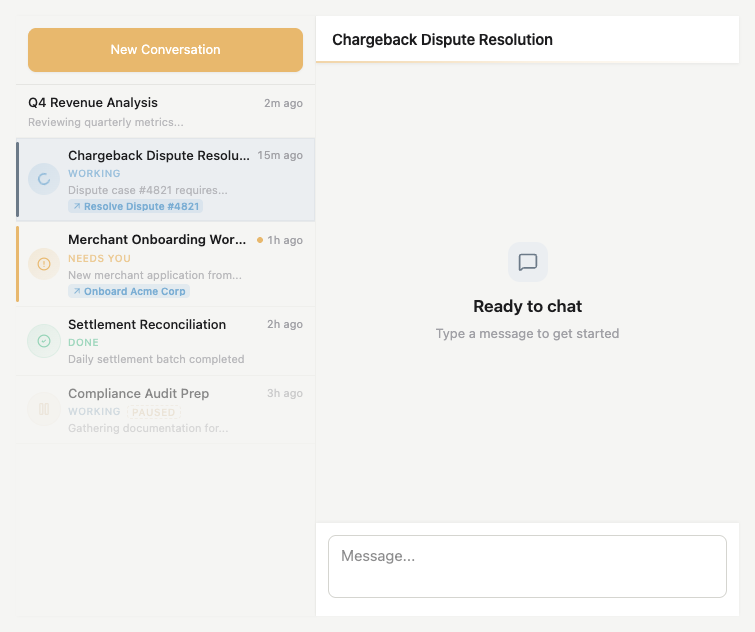
Task: Select the Q4 Revenue Analysis conversation
Action: 93,103
